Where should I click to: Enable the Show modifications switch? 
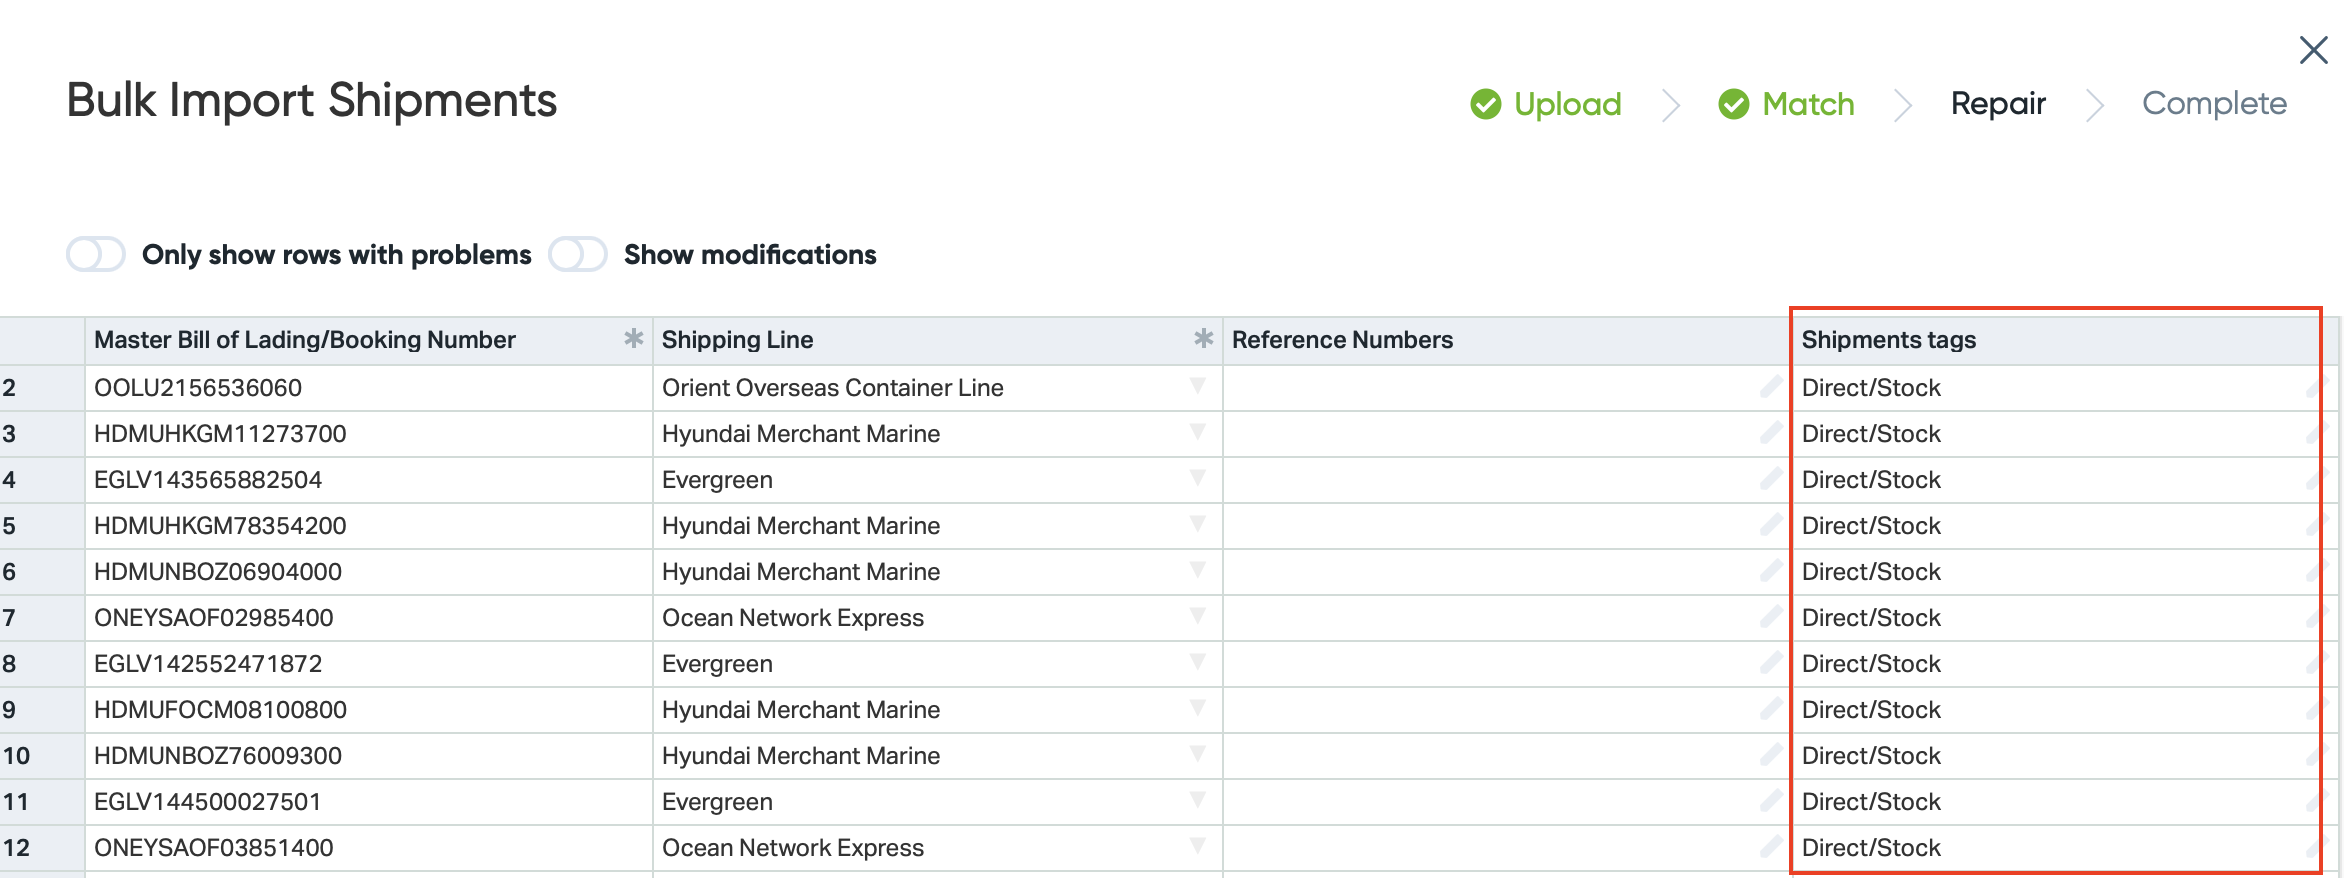point(578,254)
